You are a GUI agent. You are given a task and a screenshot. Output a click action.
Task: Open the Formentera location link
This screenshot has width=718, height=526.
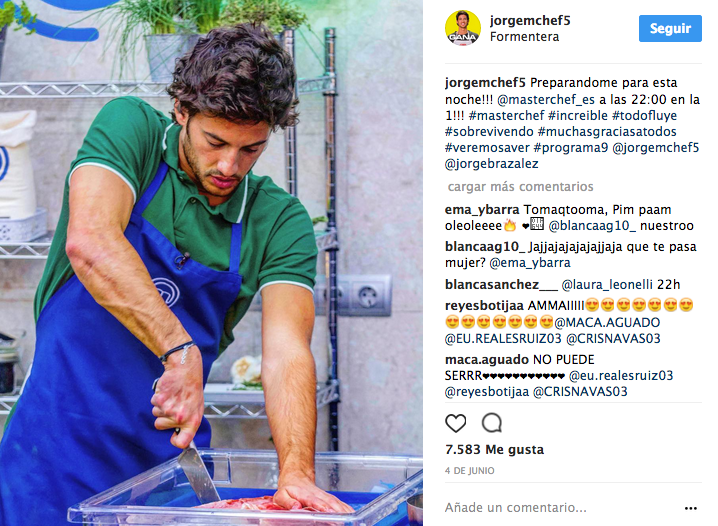(524, 37)
